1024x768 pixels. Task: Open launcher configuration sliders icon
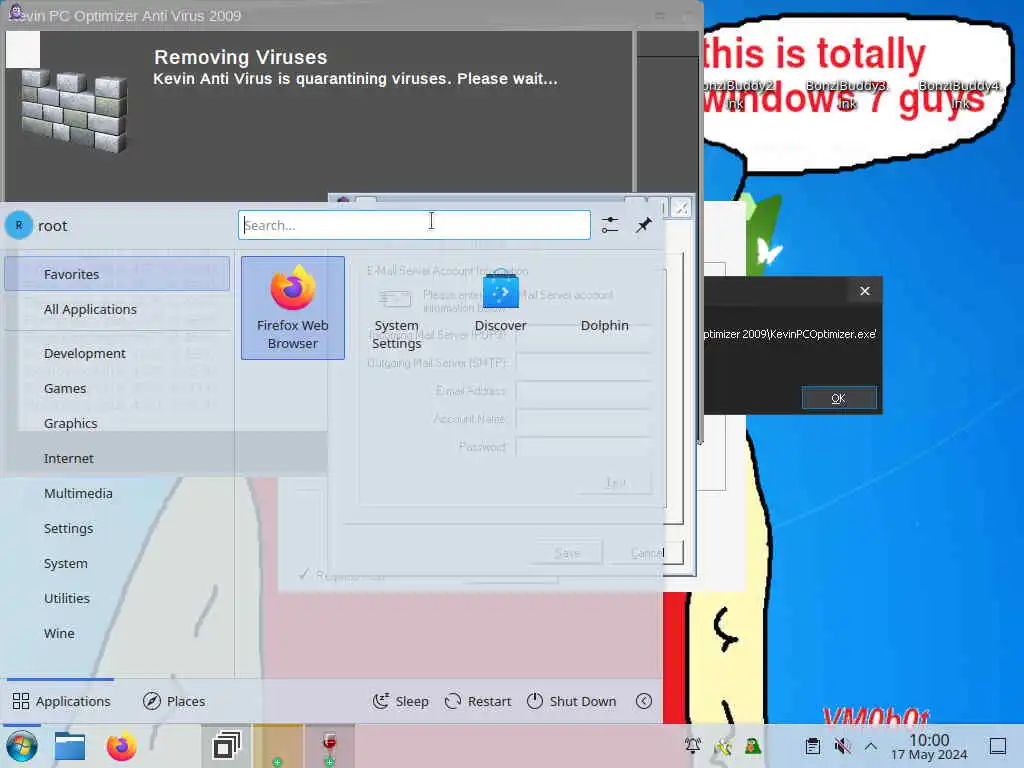click(x=610, y=225)
